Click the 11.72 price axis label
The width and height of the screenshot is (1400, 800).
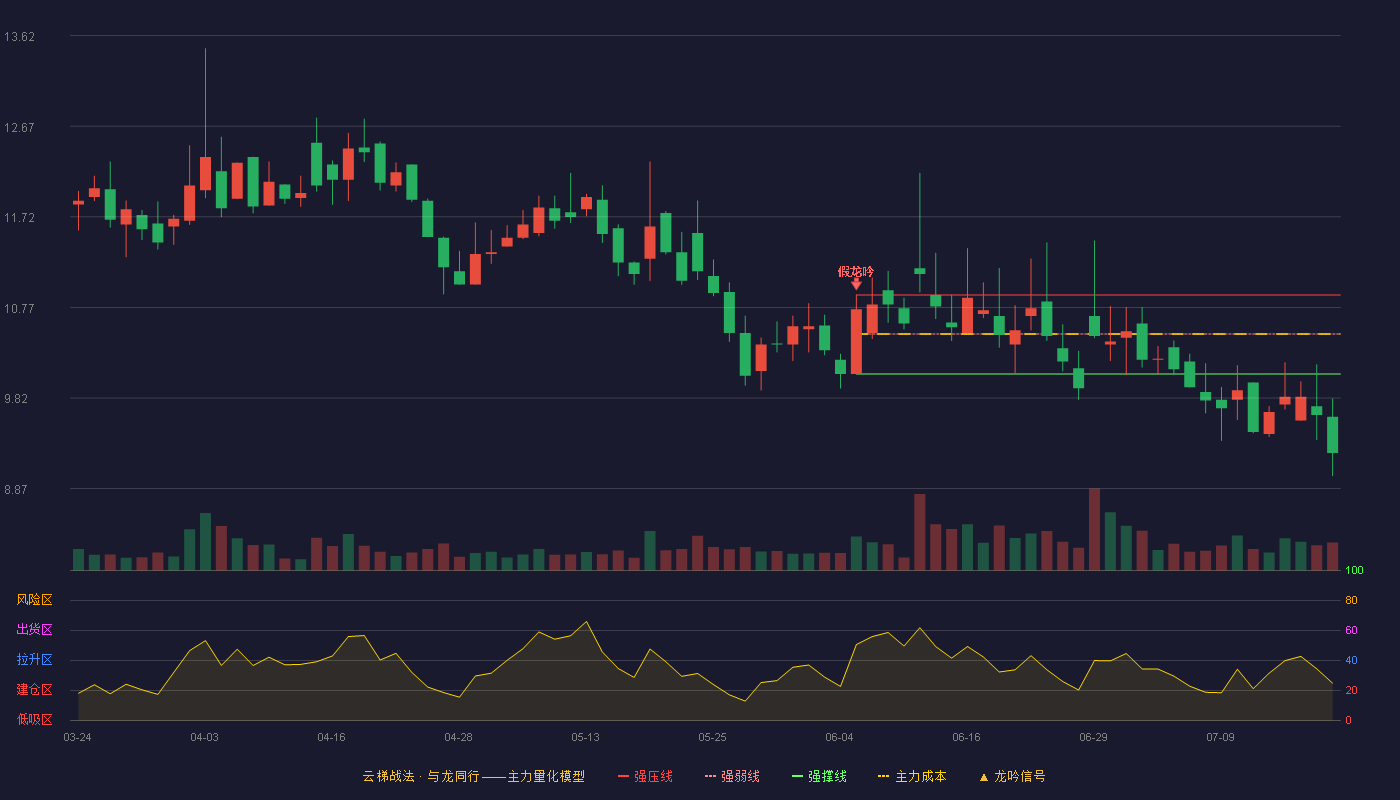tap(20, 218)
